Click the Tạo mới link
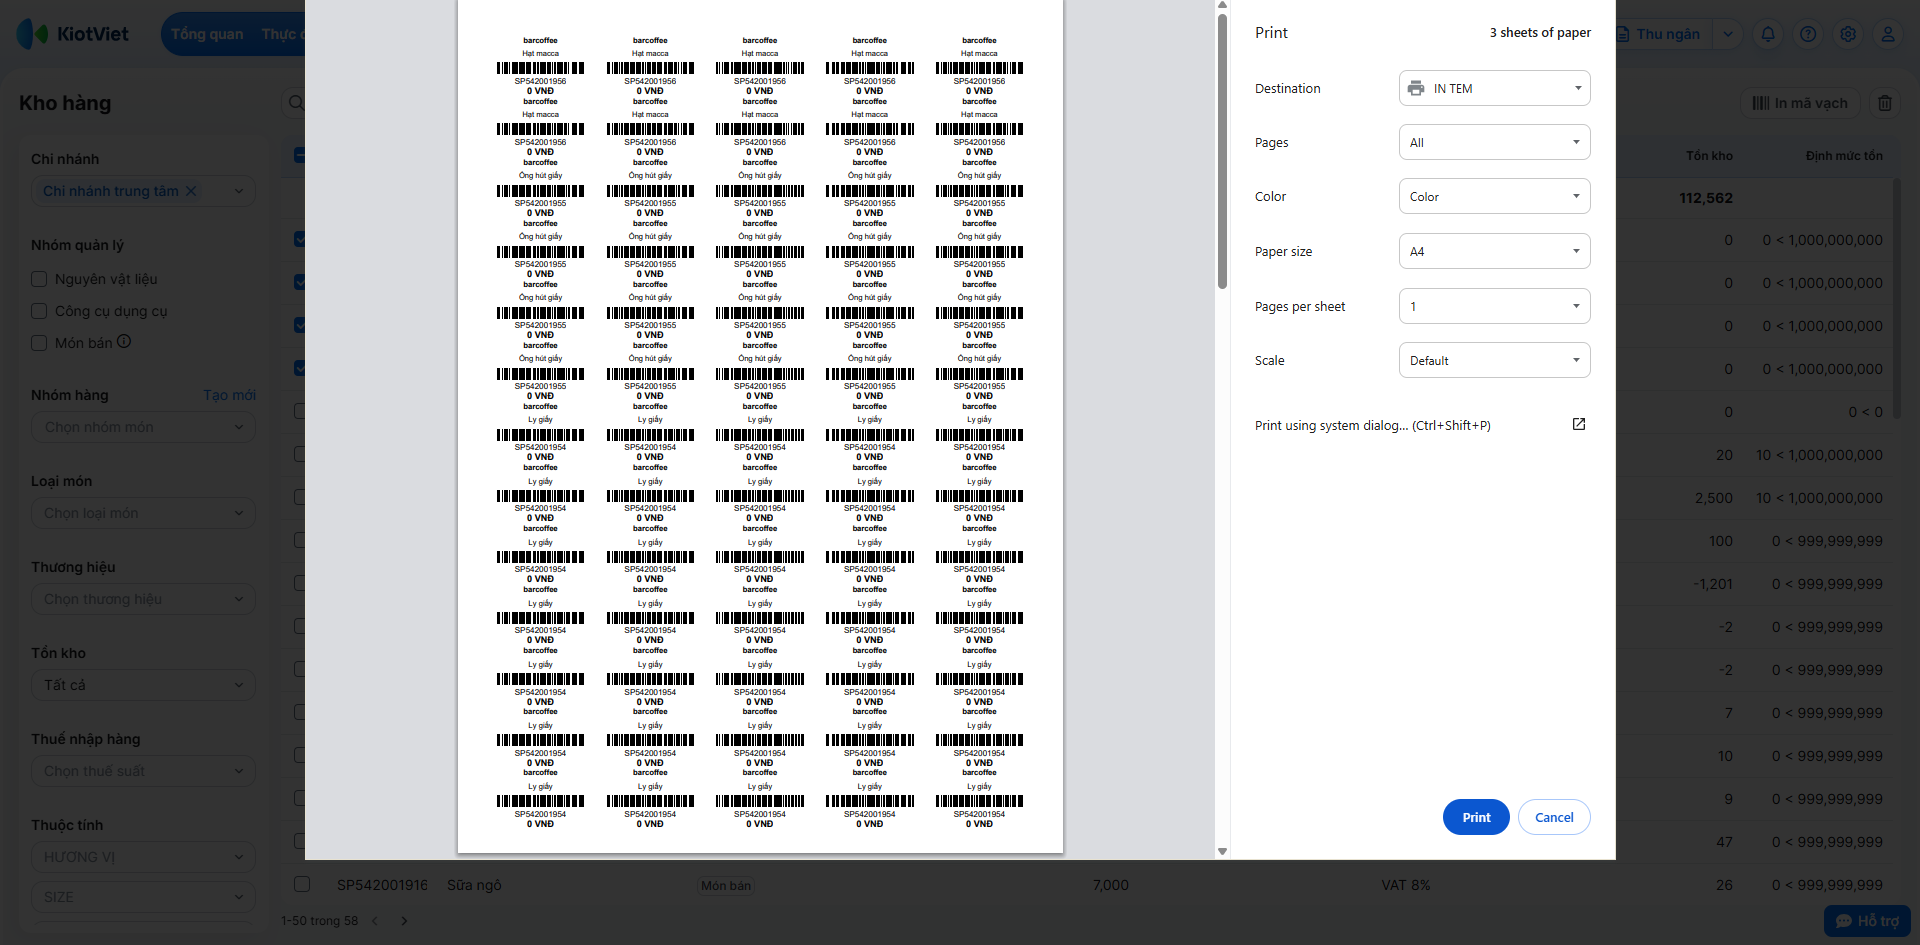The width and height of the screenshot is (1920, 945). pos(230,395)
